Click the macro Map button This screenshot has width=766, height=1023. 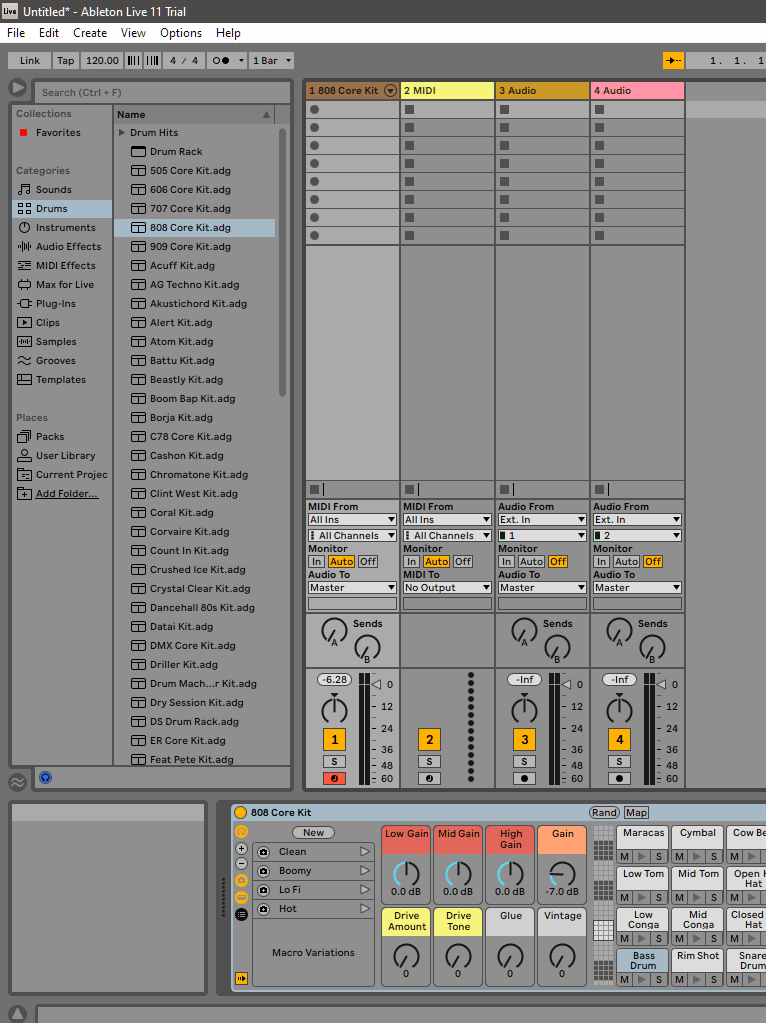[x=636, y=812]
